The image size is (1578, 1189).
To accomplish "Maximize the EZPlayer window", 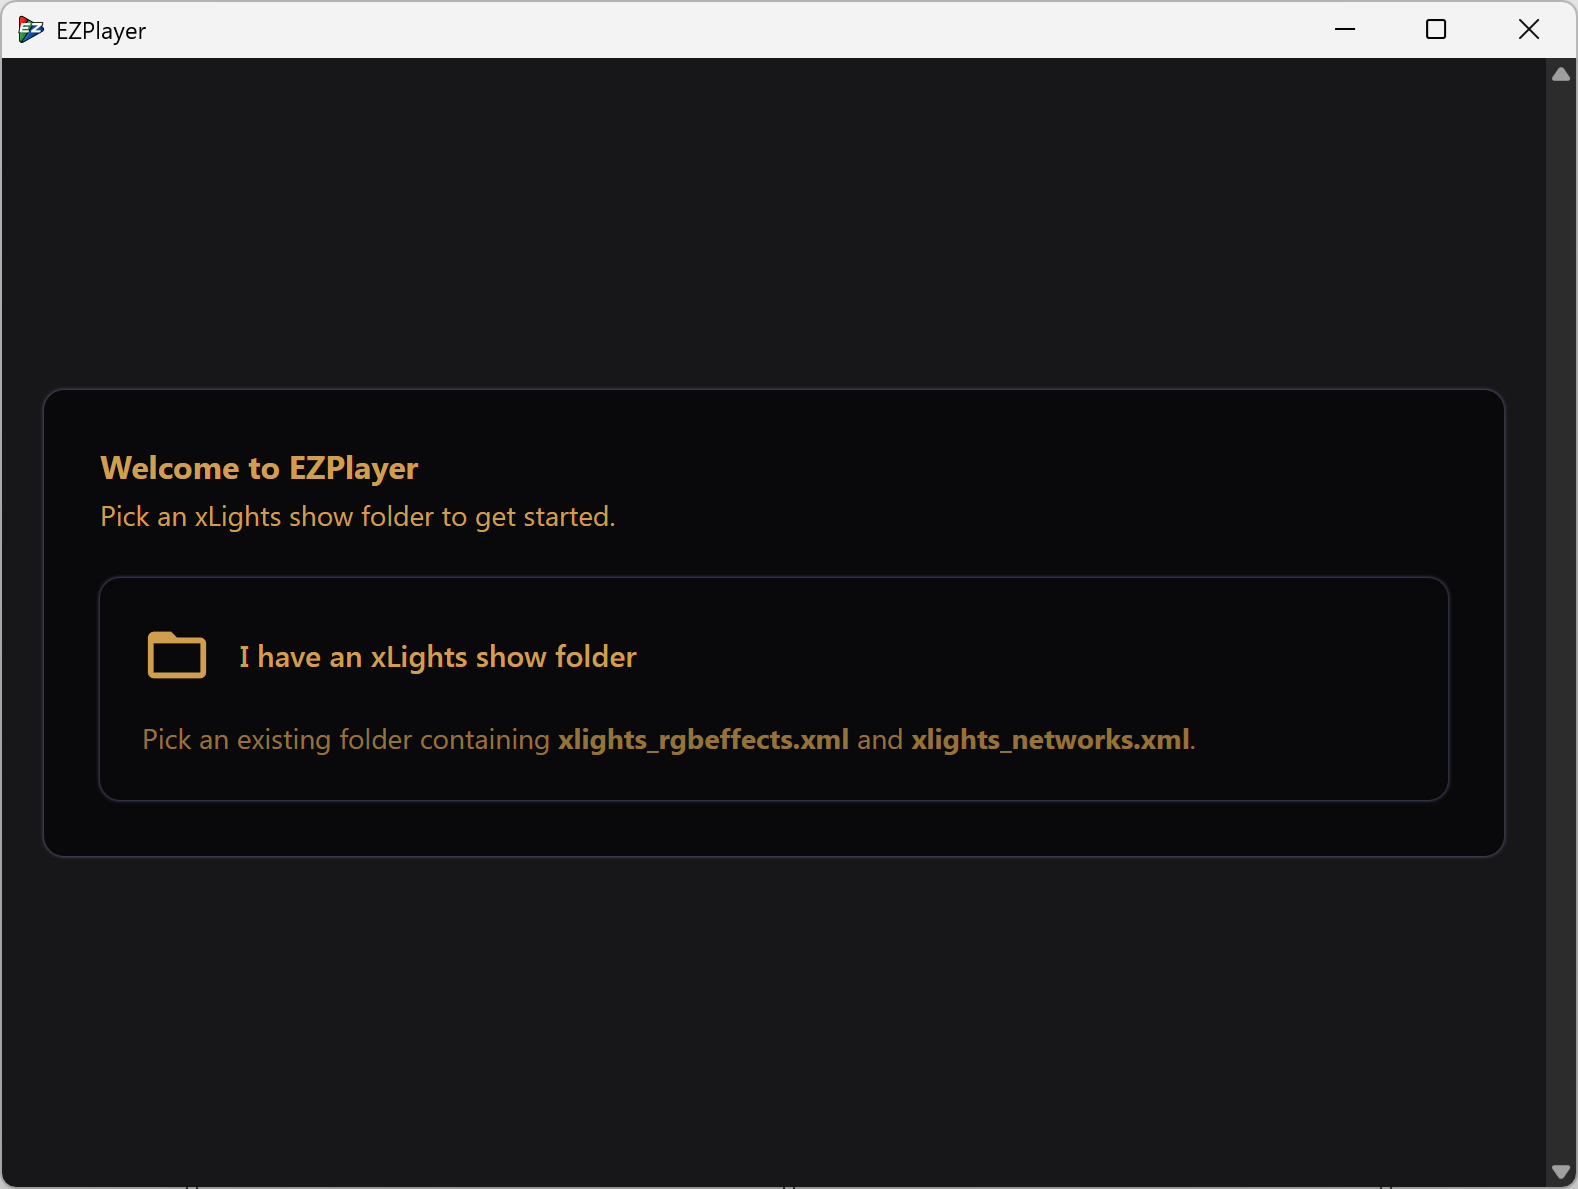I will (x=1436, y=30).
